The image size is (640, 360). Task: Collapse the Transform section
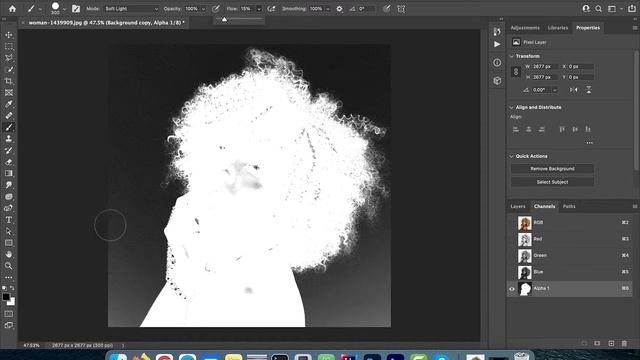(x=511, y=56)
